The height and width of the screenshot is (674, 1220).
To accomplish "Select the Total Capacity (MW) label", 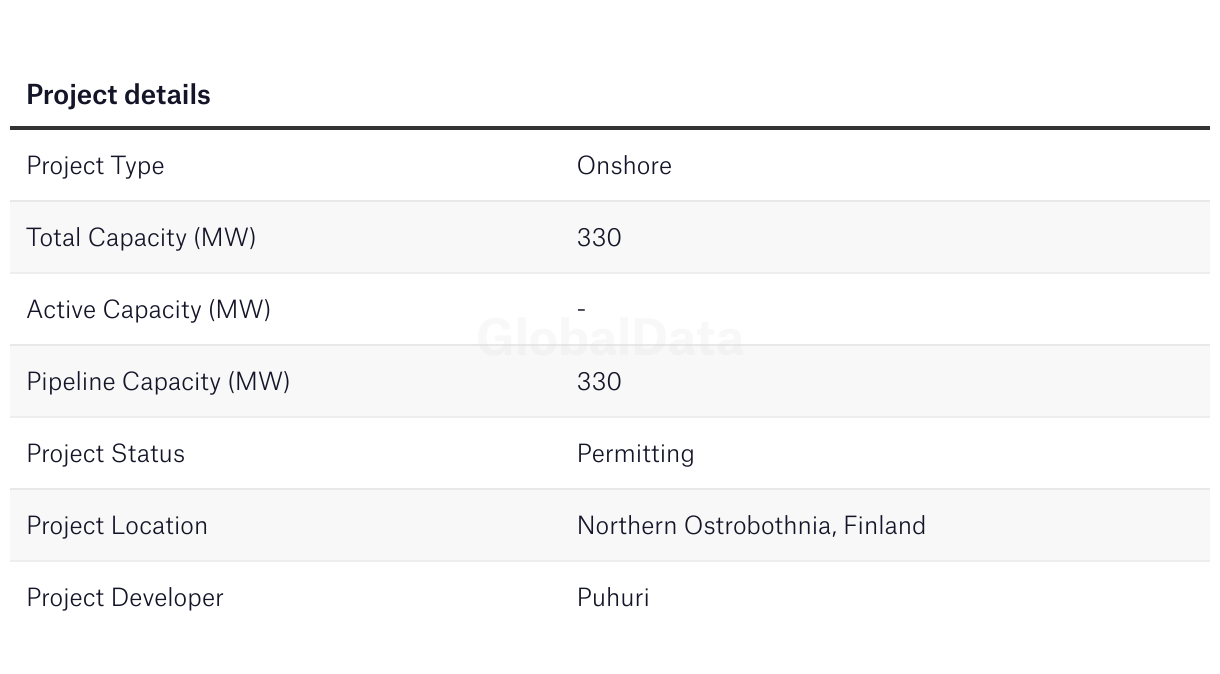I will tap(141, 238).
